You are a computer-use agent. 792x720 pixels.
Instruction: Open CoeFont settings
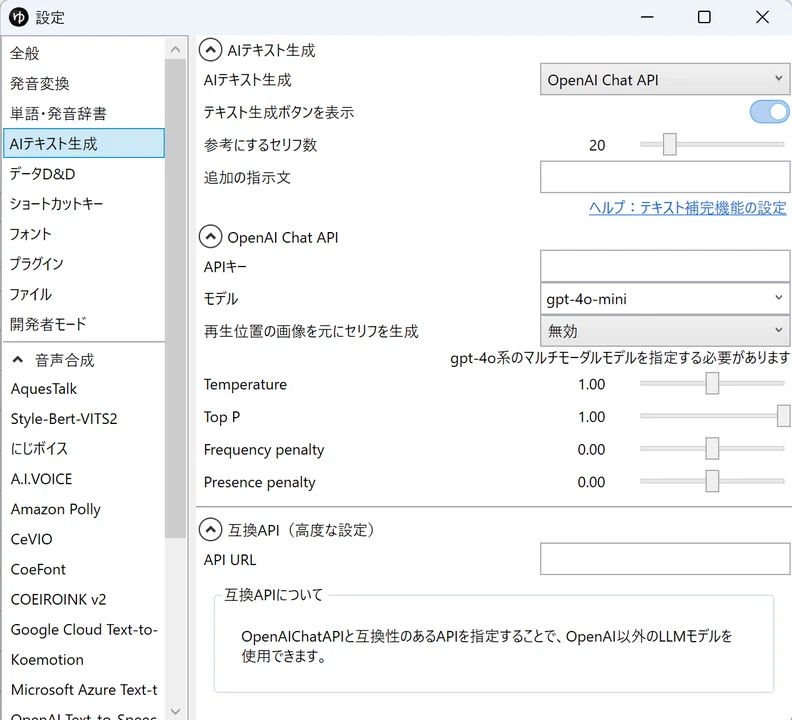coord(84,569)
